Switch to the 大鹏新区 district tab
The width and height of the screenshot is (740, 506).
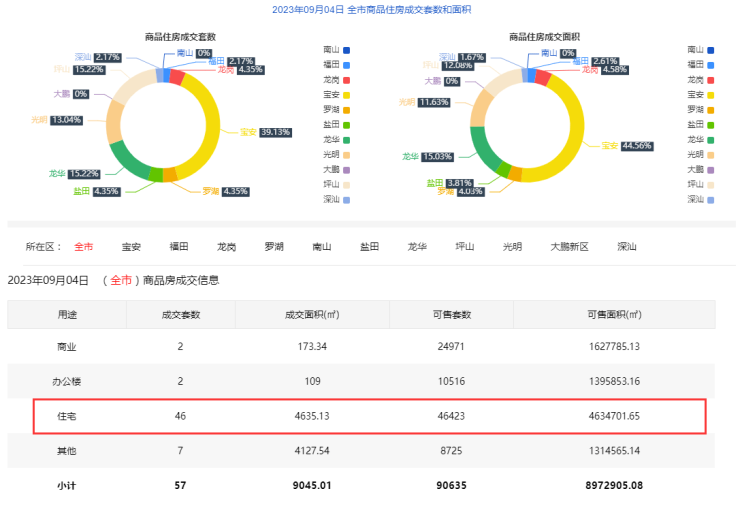click(x=570, y=246)
